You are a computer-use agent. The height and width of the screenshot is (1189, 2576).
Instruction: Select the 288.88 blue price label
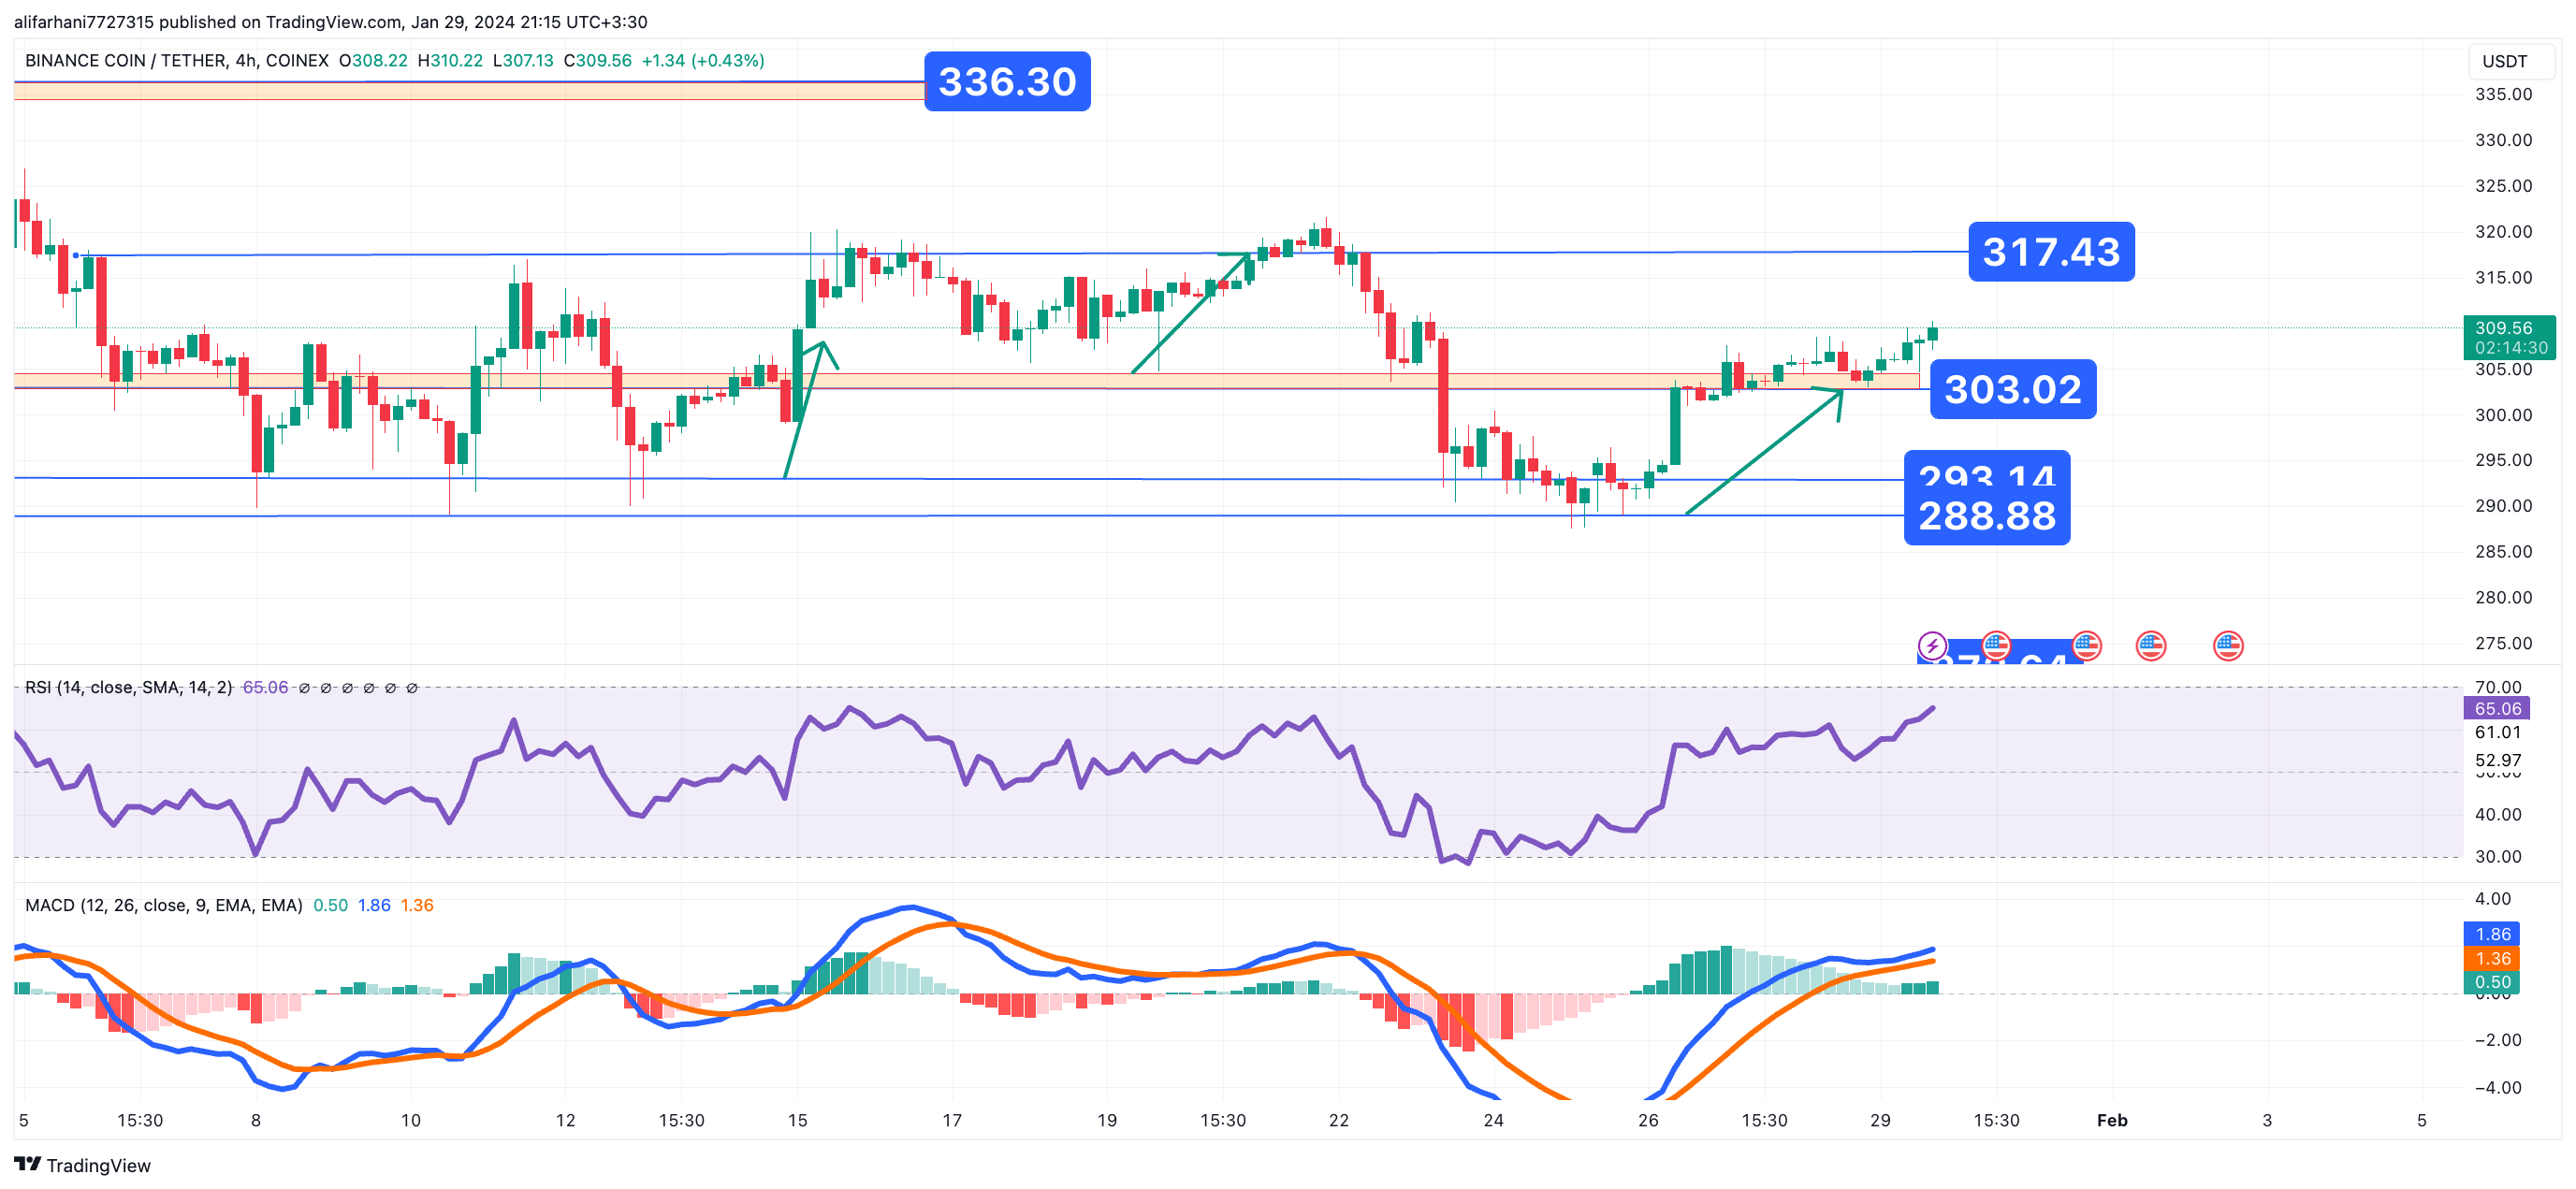coord(1987,517)
